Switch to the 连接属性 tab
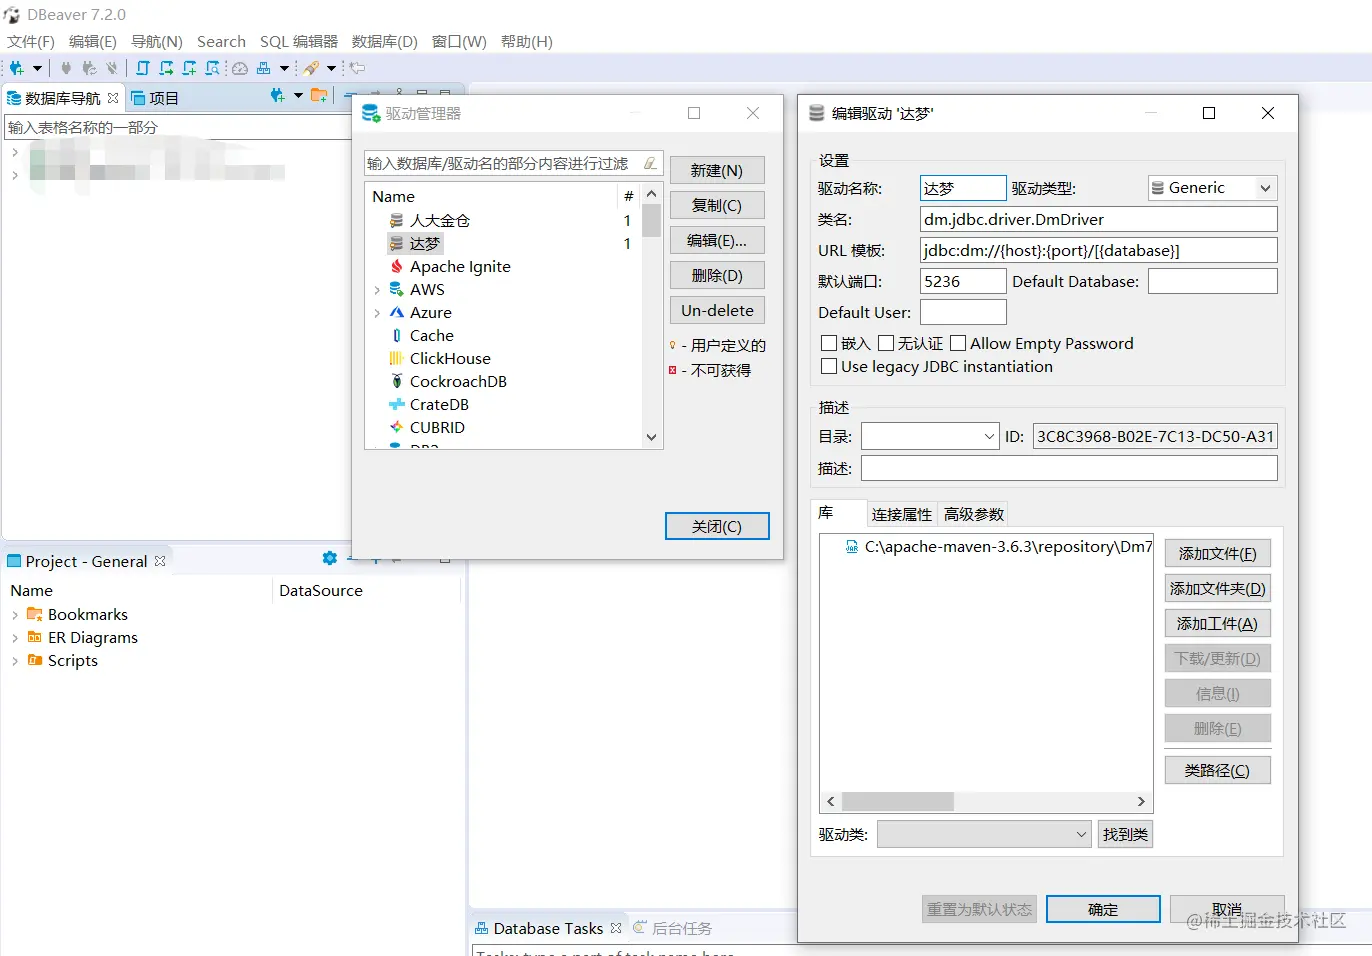 coord(902,514)
